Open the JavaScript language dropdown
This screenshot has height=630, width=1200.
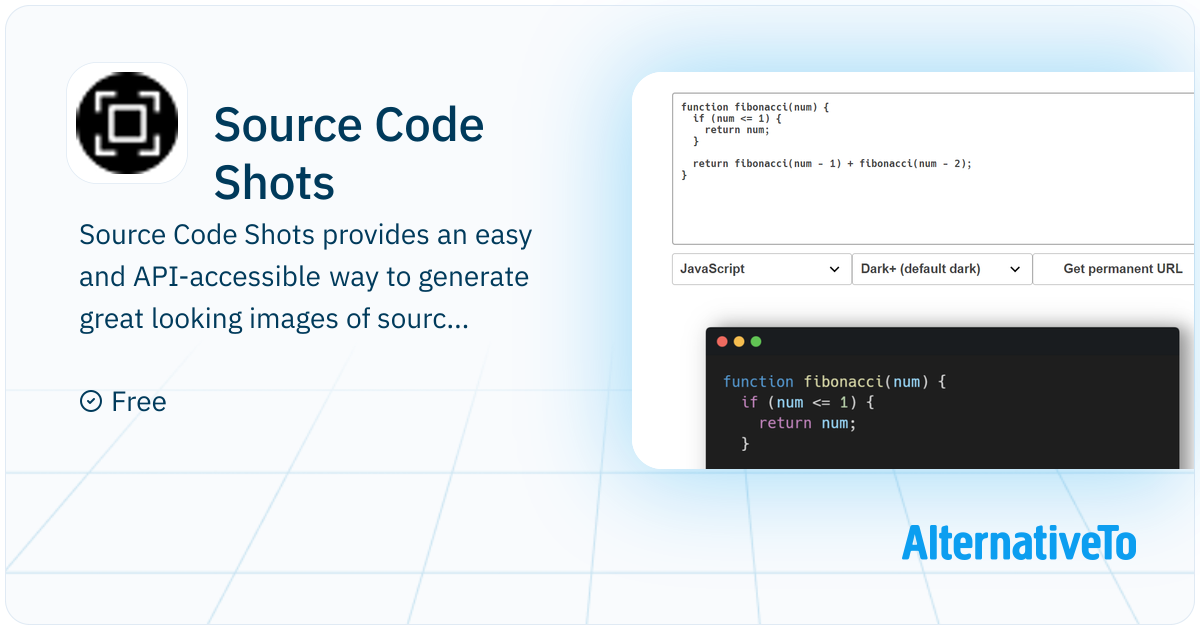[761, 269]
